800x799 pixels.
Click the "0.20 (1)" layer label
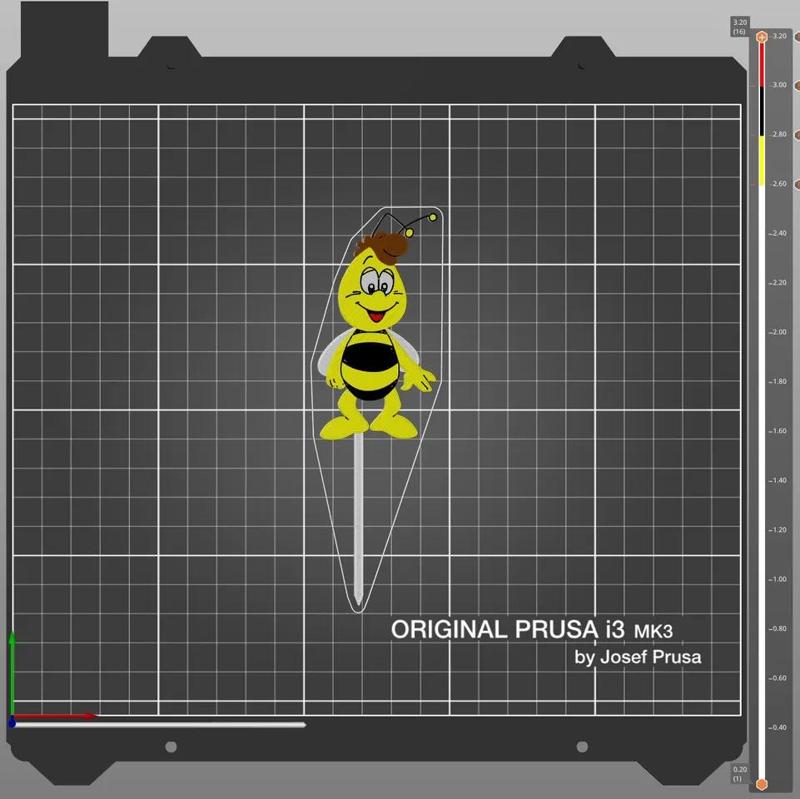click(x=740, y=772)
